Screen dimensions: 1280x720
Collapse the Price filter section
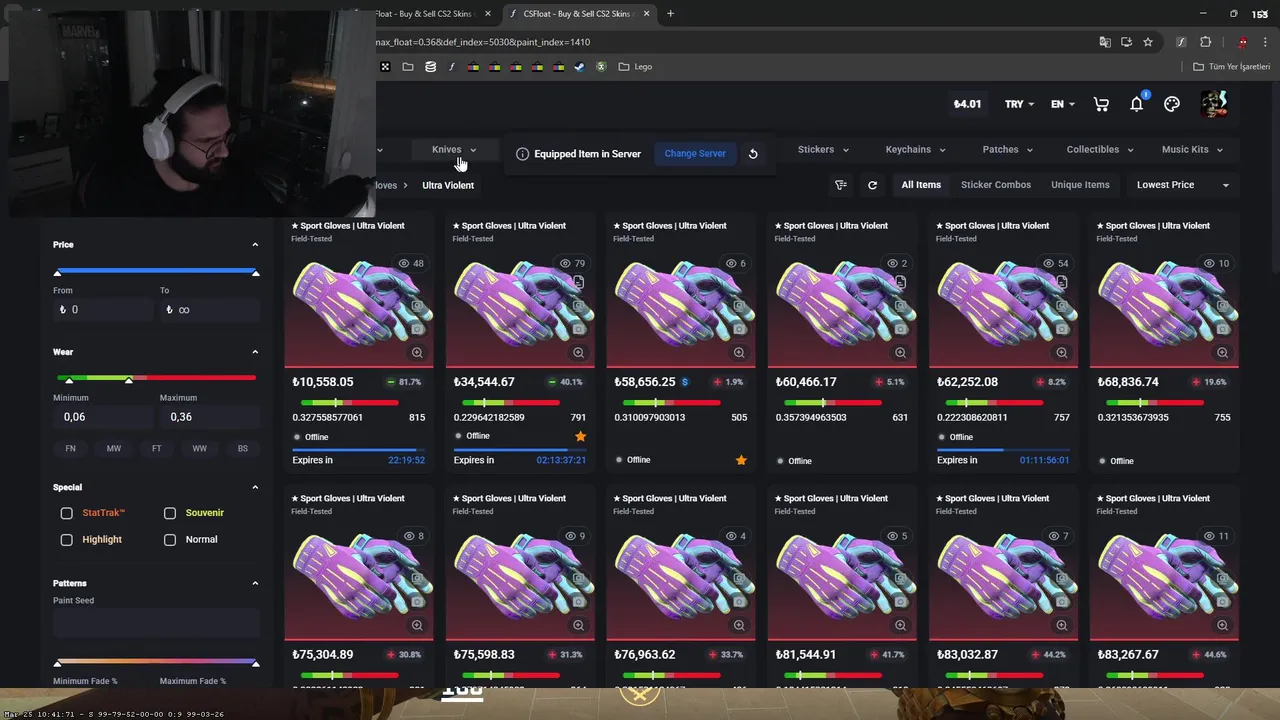click(x=255, y=245)
